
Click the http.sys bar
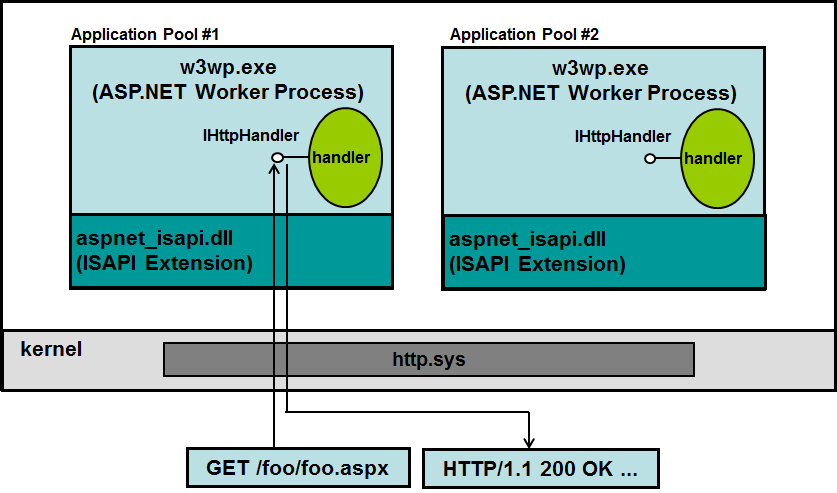click(429, 360)
